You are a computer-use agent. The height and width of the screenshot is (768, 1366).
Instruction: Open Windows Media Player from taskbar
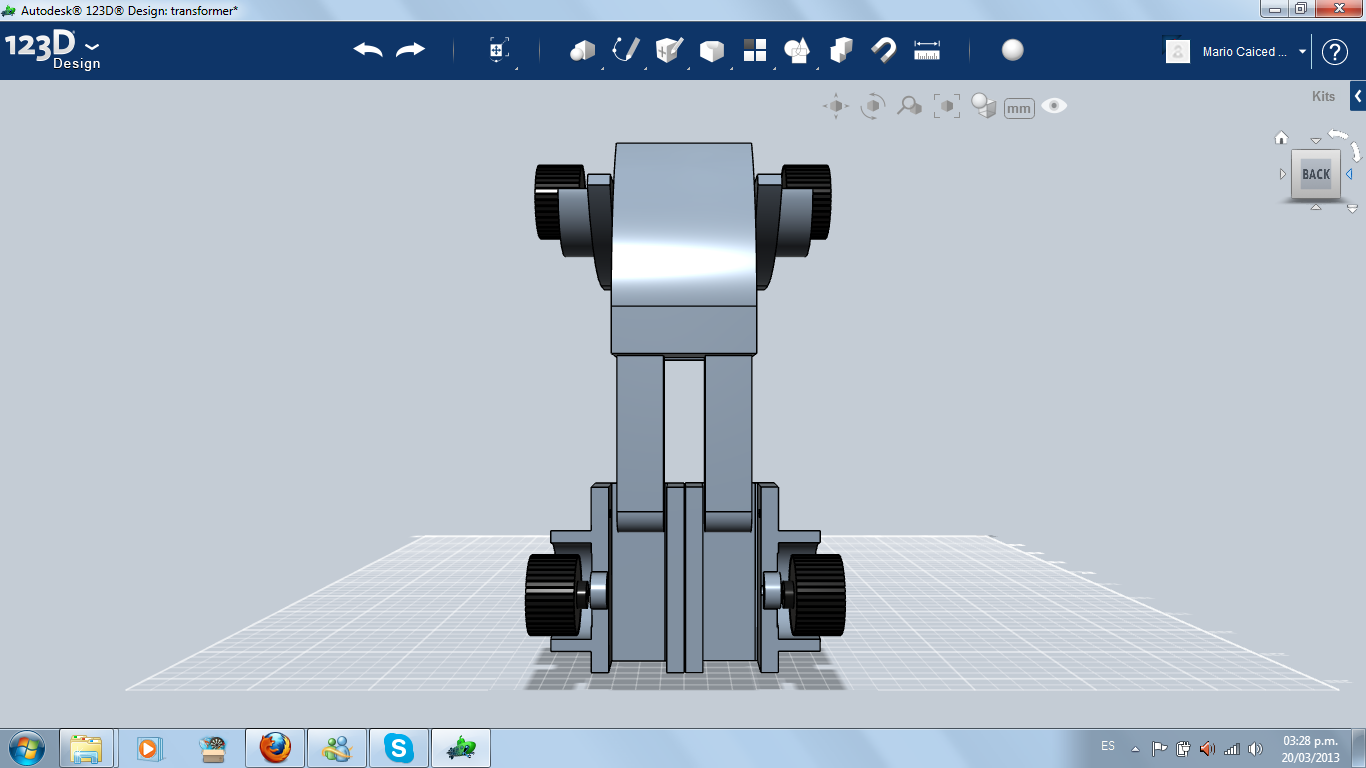148,747
